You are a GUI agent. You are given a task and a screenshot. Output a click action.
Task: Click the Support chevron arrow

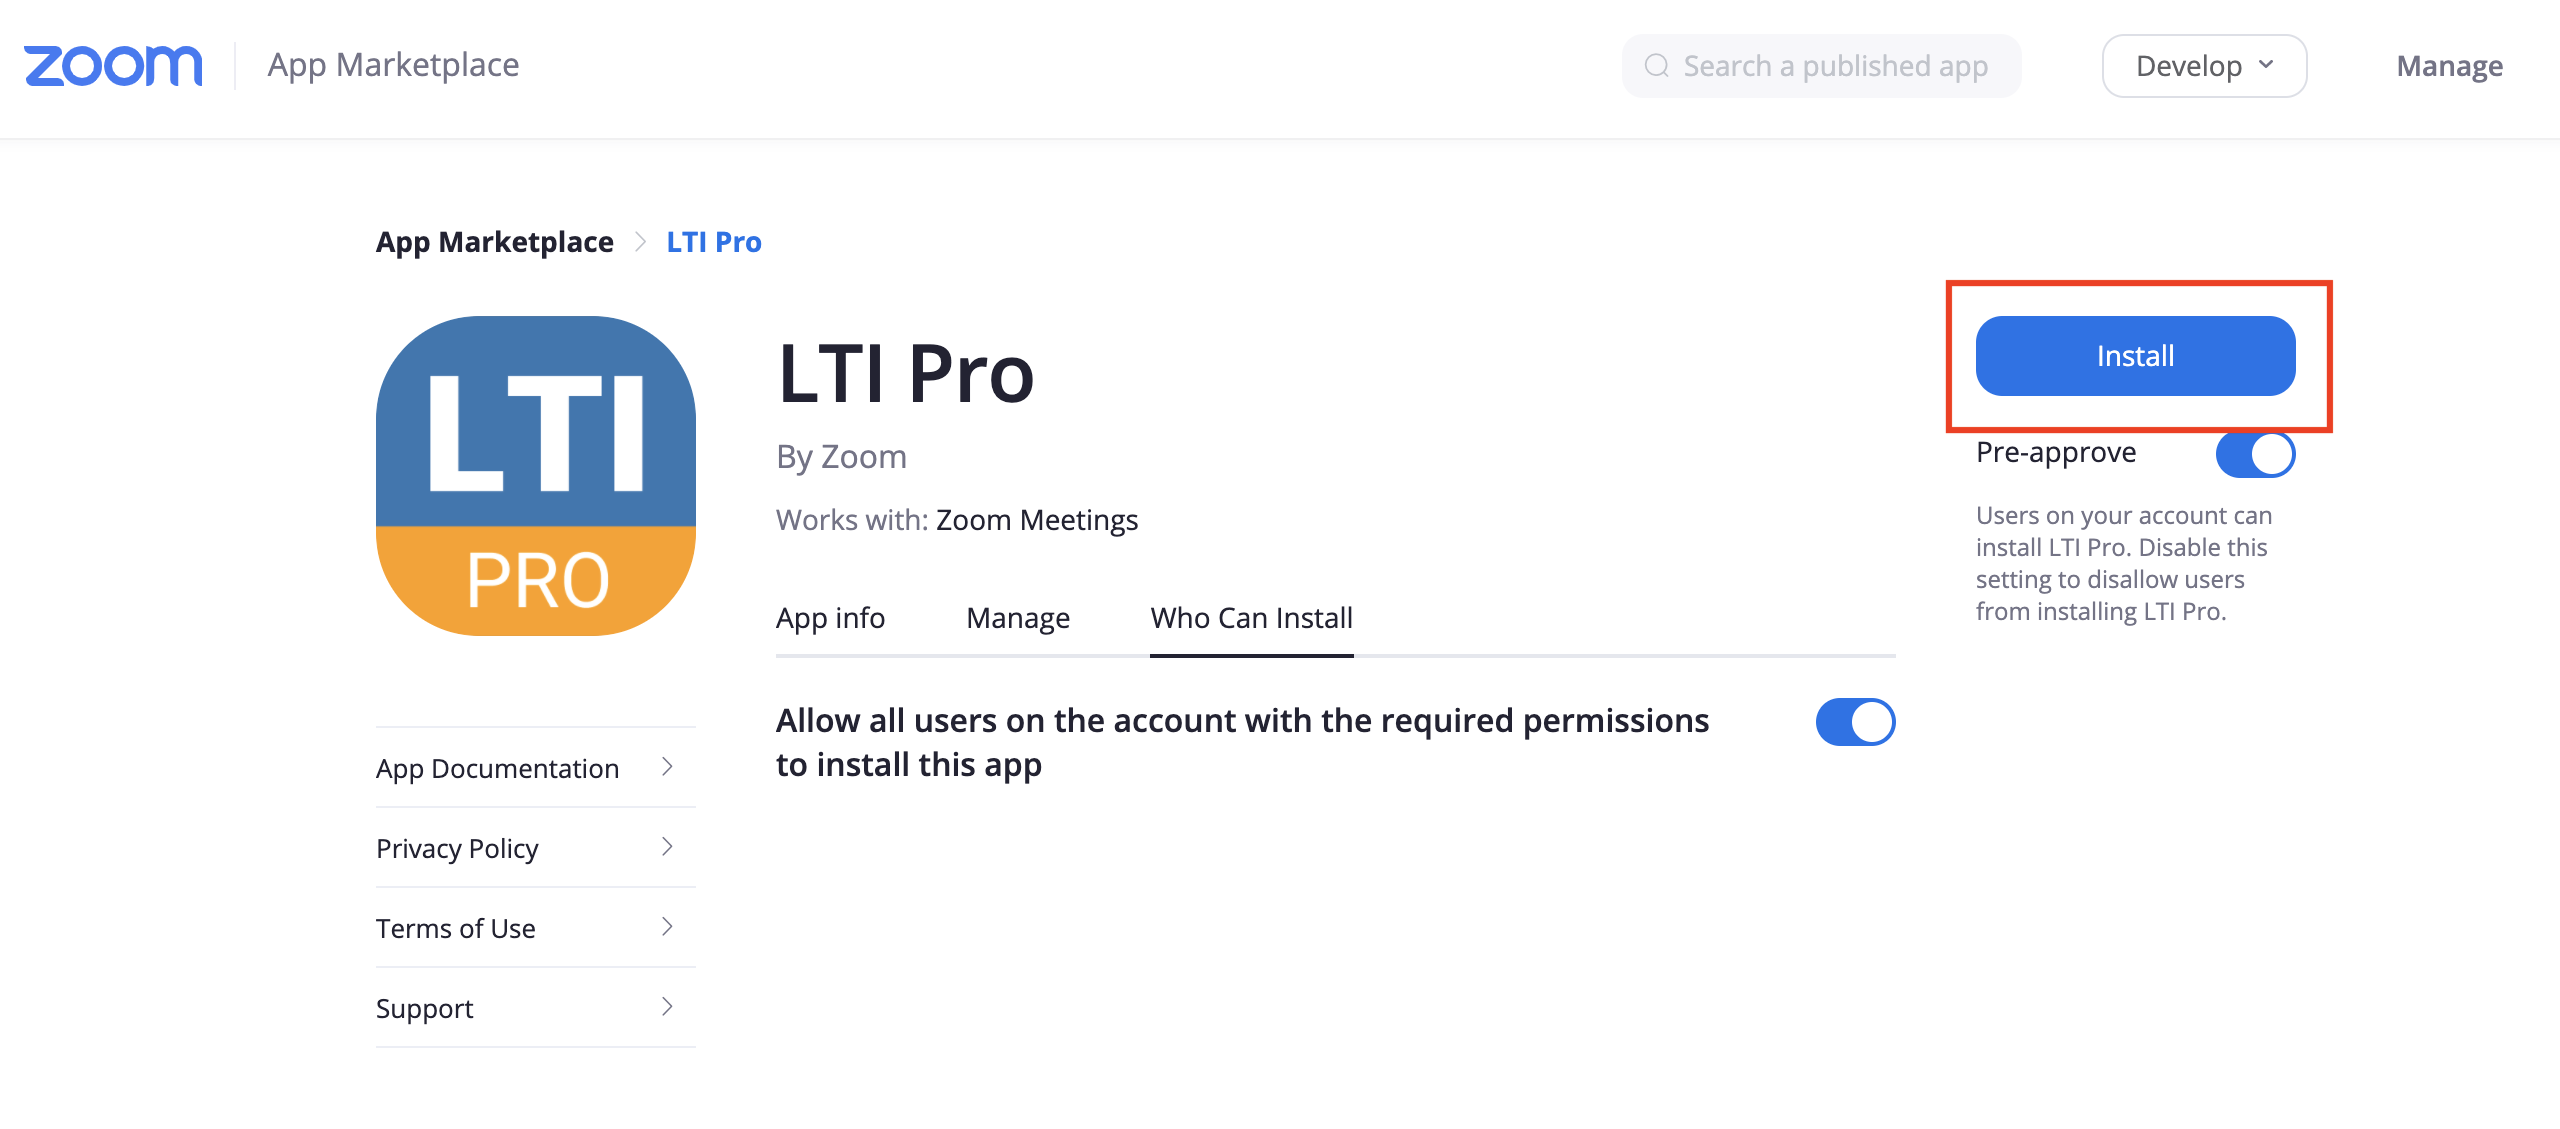pyautogui.click(x=667, y=1007)
